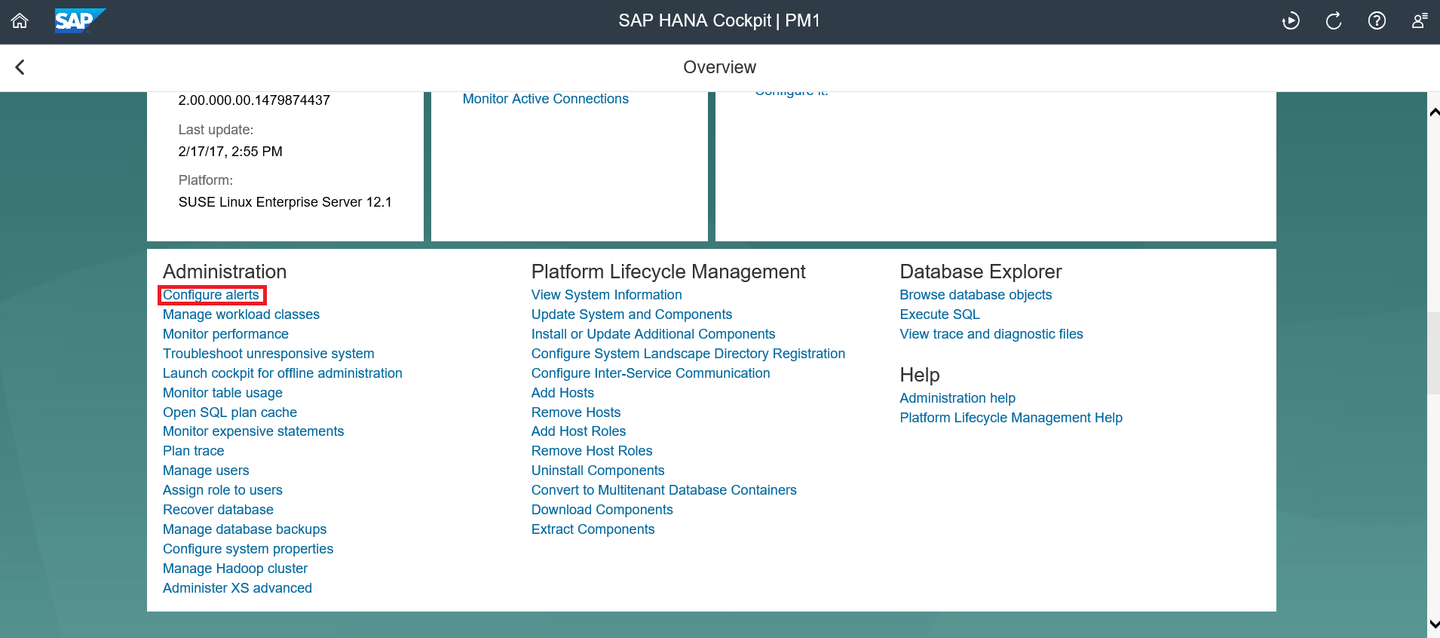Open Manage users link
The image size is (1440, 638).
coord(206,470)
